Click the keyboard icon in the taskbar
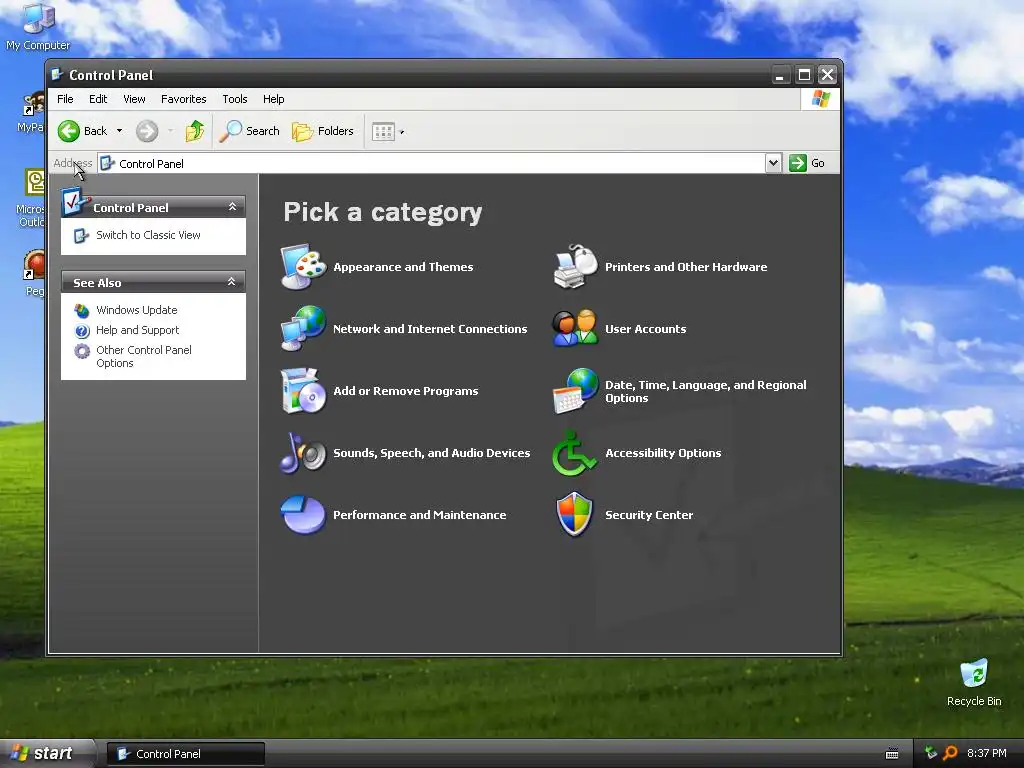Image resolution: width=1024 pixels, height=768 pixels. click(x=892, y=754)
